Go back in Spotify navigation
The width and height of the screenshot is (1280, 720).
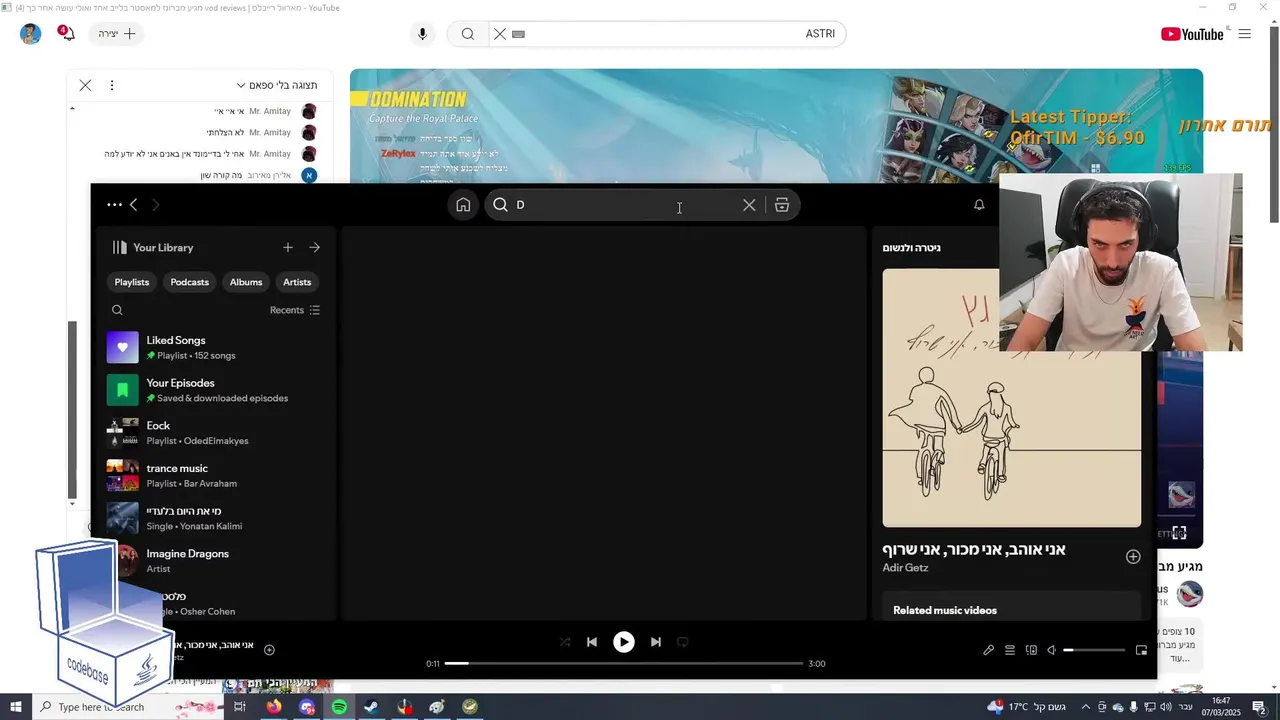pyautogui.click(x=133, y=205)
